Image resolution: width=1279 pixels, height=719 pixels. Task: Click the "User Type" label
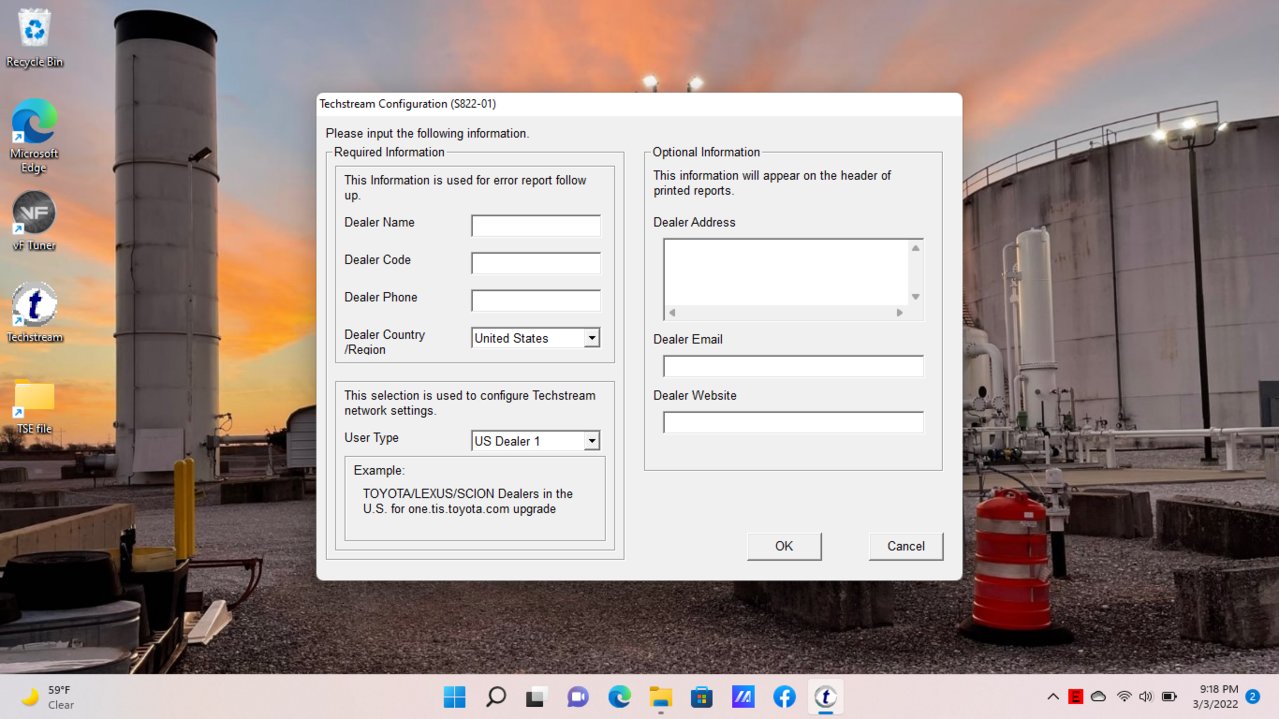(371, 438)
